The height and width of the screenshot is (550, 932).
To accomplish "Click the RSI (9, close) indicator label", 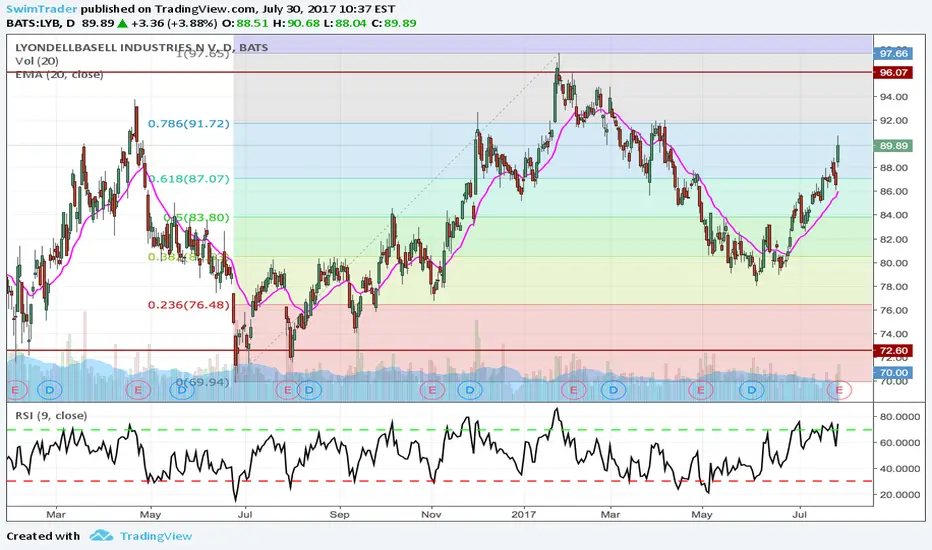I will [x=51, y=416].
